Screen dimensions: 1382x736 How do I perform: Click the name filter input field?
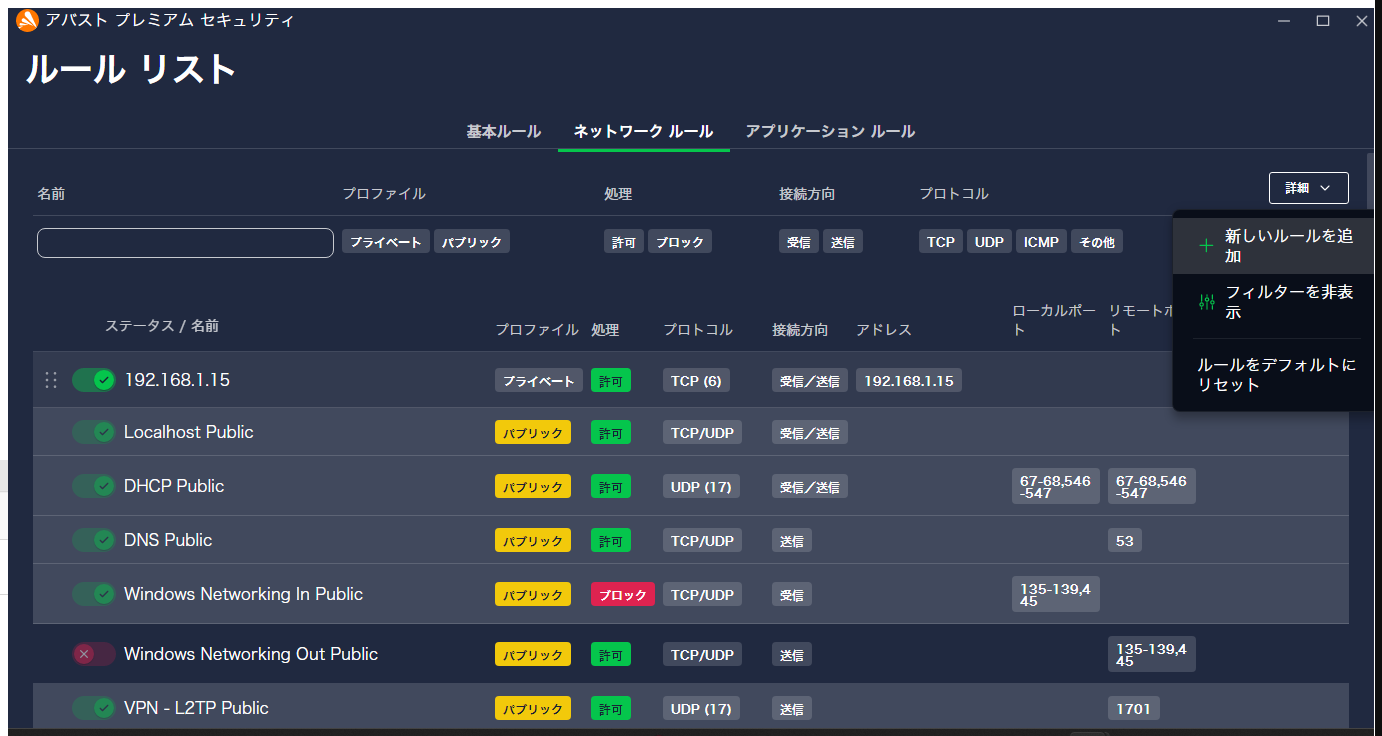185,243
